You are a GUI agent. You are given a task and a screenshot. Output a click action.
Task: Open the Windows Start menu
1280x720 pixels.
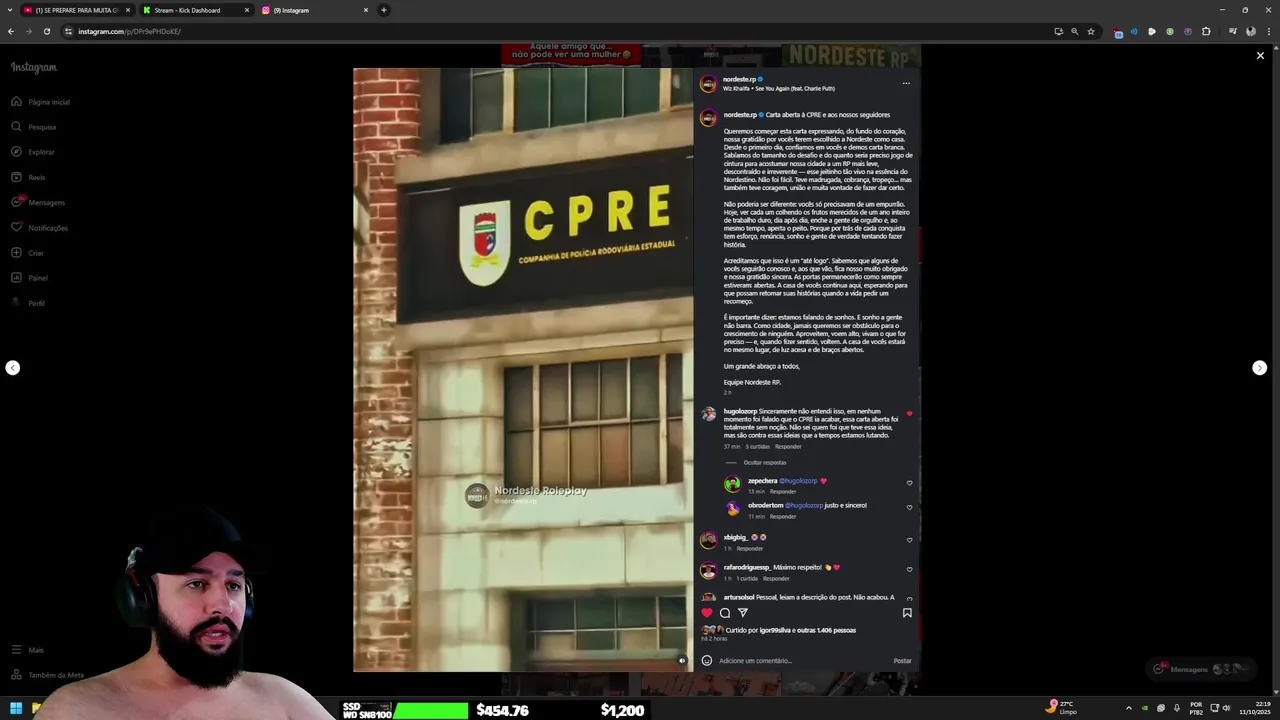(x=16, y=709)
